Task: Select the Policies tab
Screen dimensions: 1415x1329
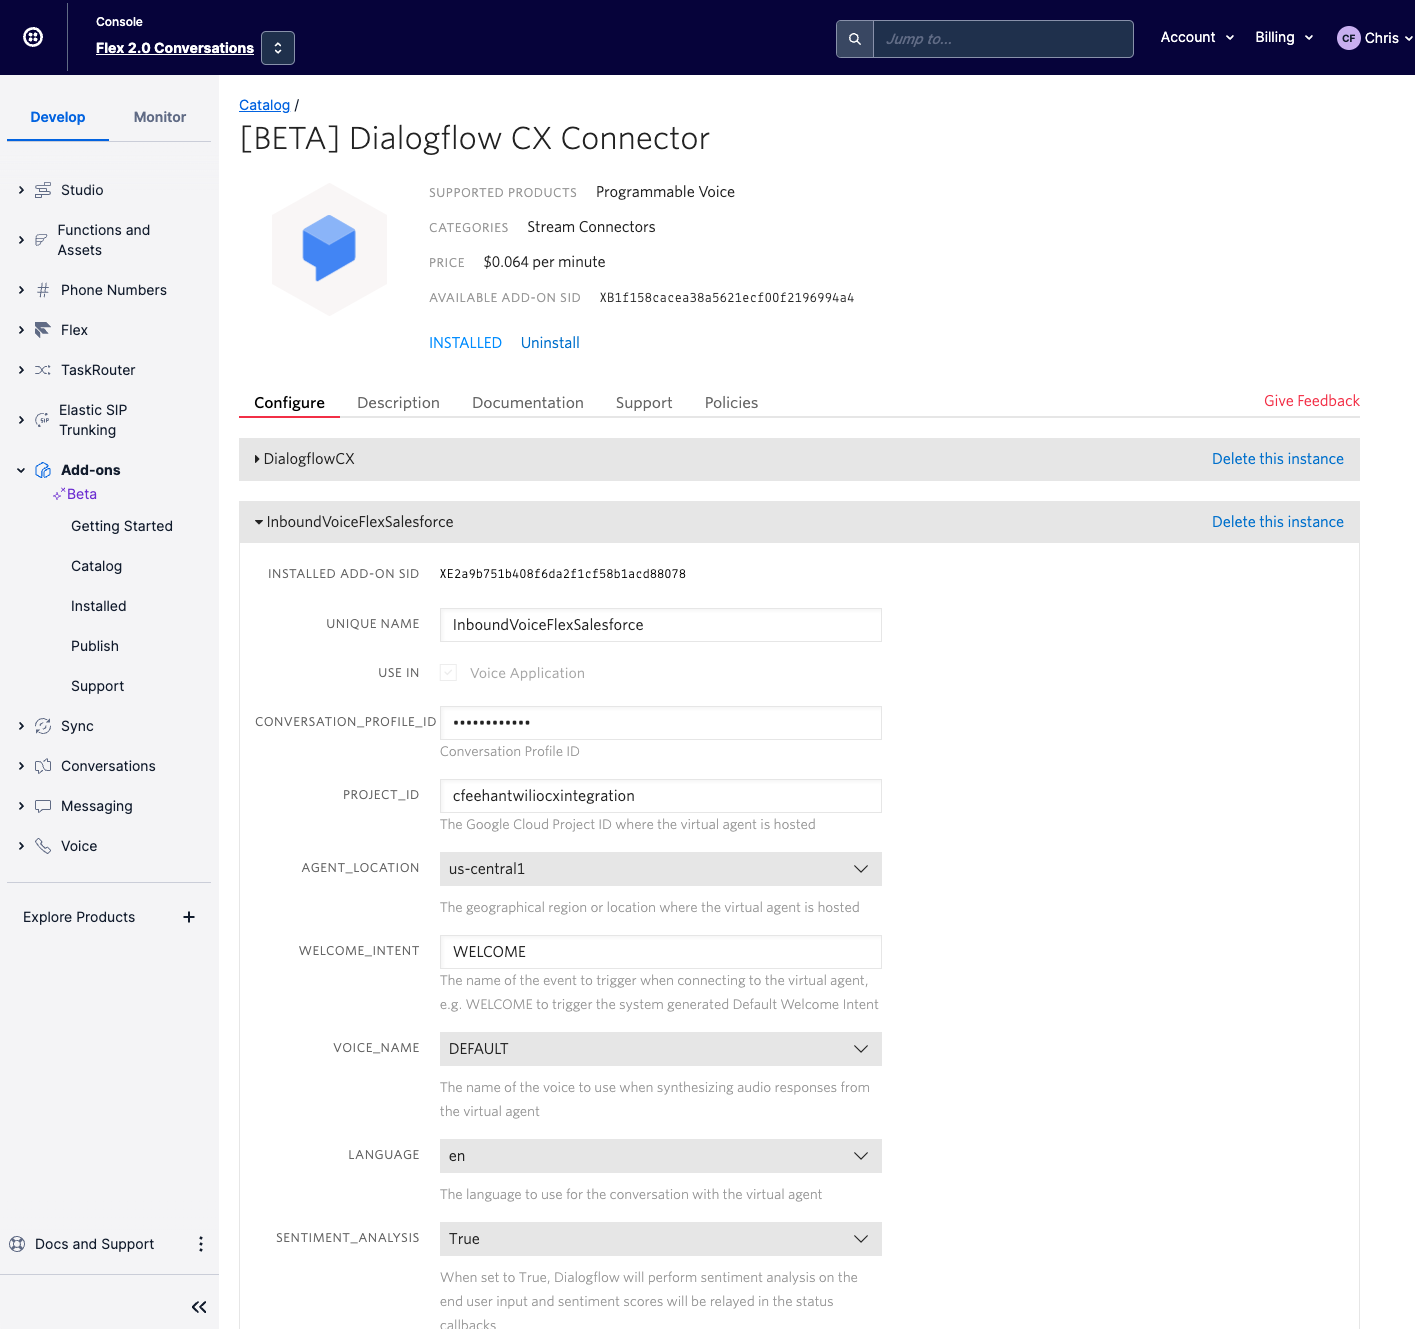Action: [x=731, y=403]
